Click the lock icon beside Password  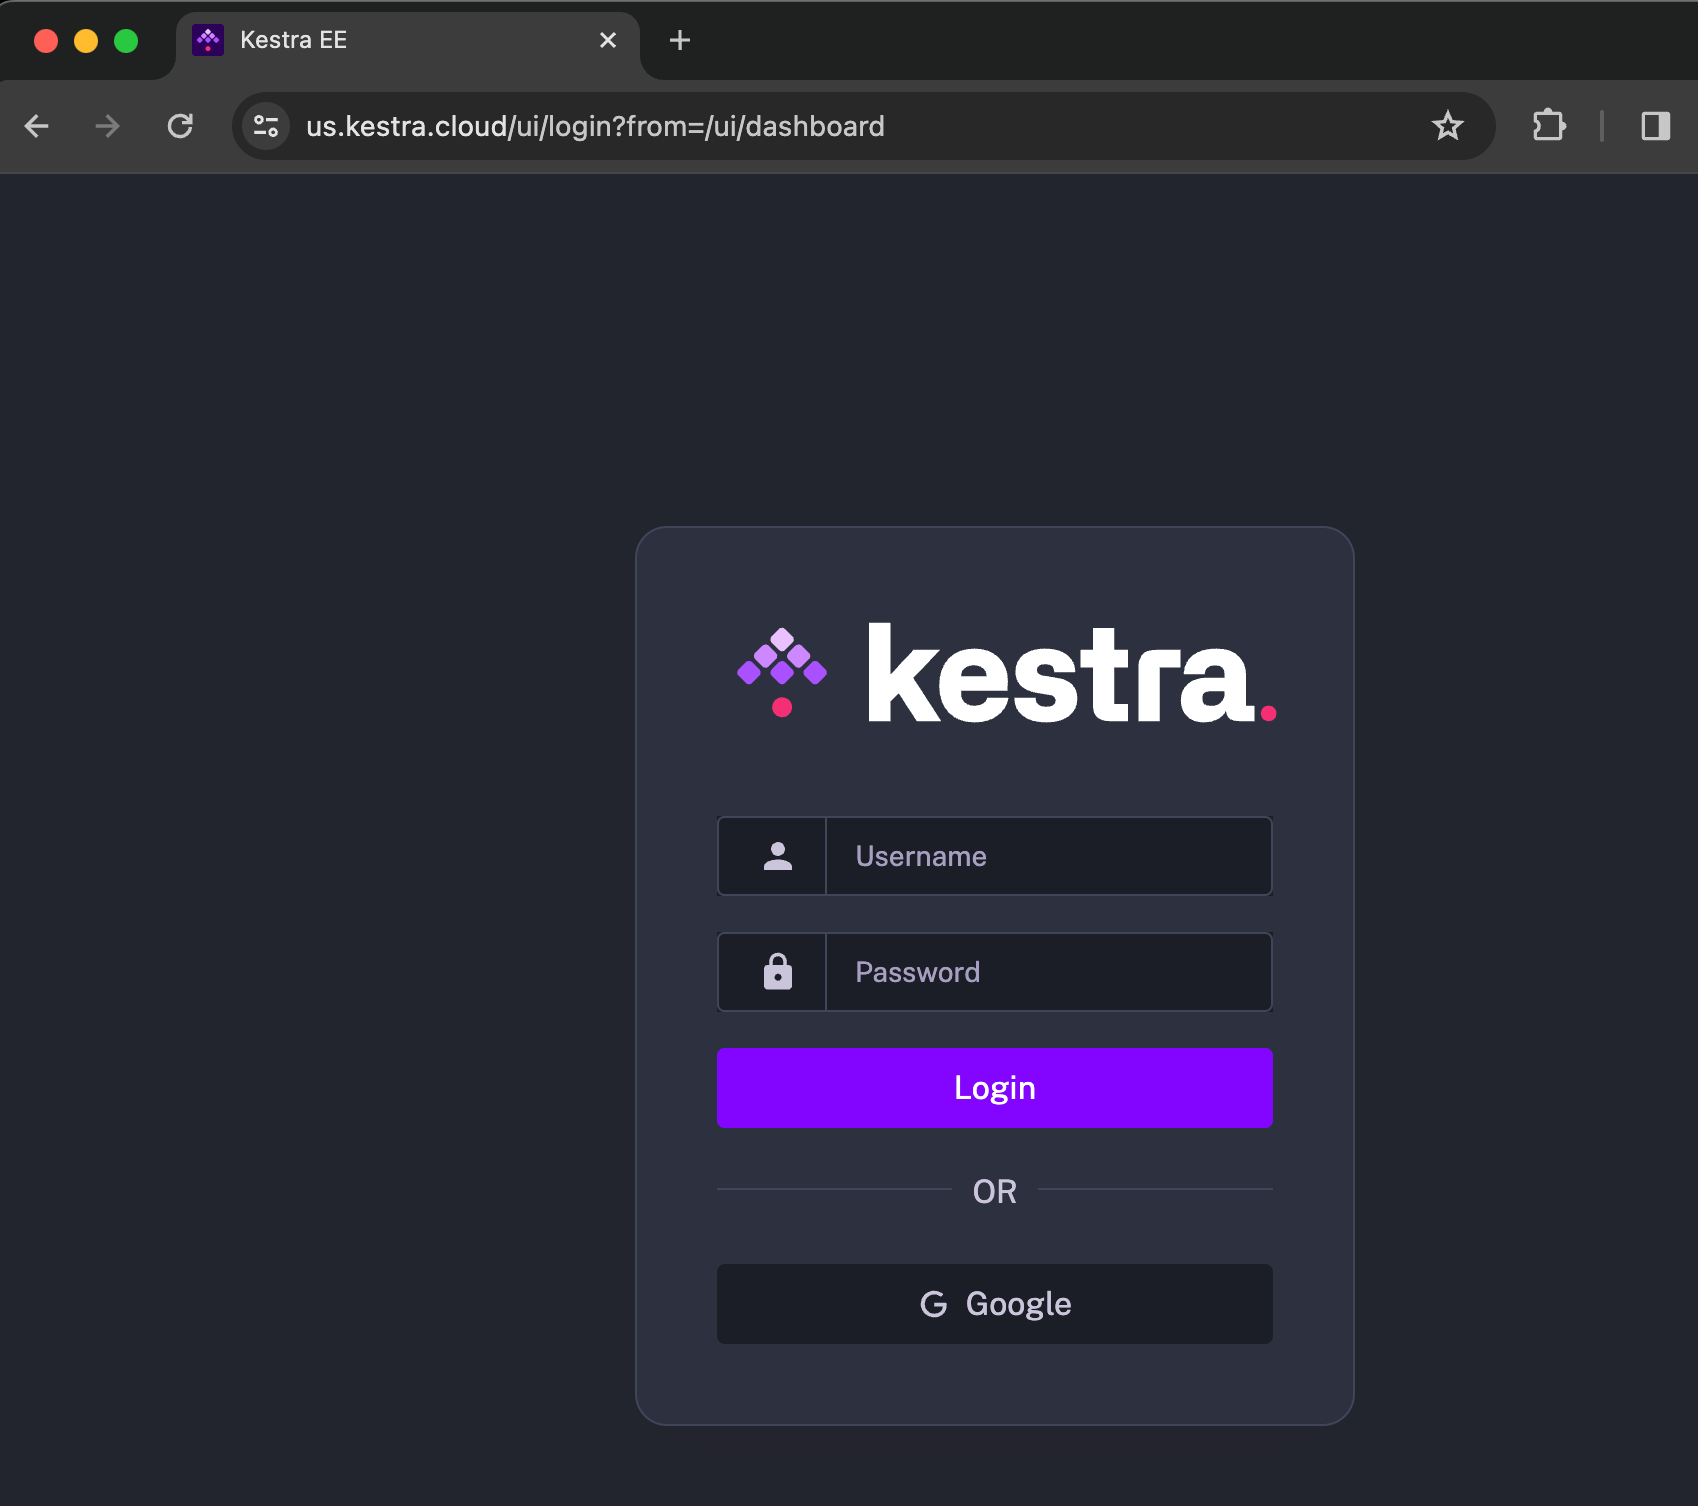click(x=778, y=972)
